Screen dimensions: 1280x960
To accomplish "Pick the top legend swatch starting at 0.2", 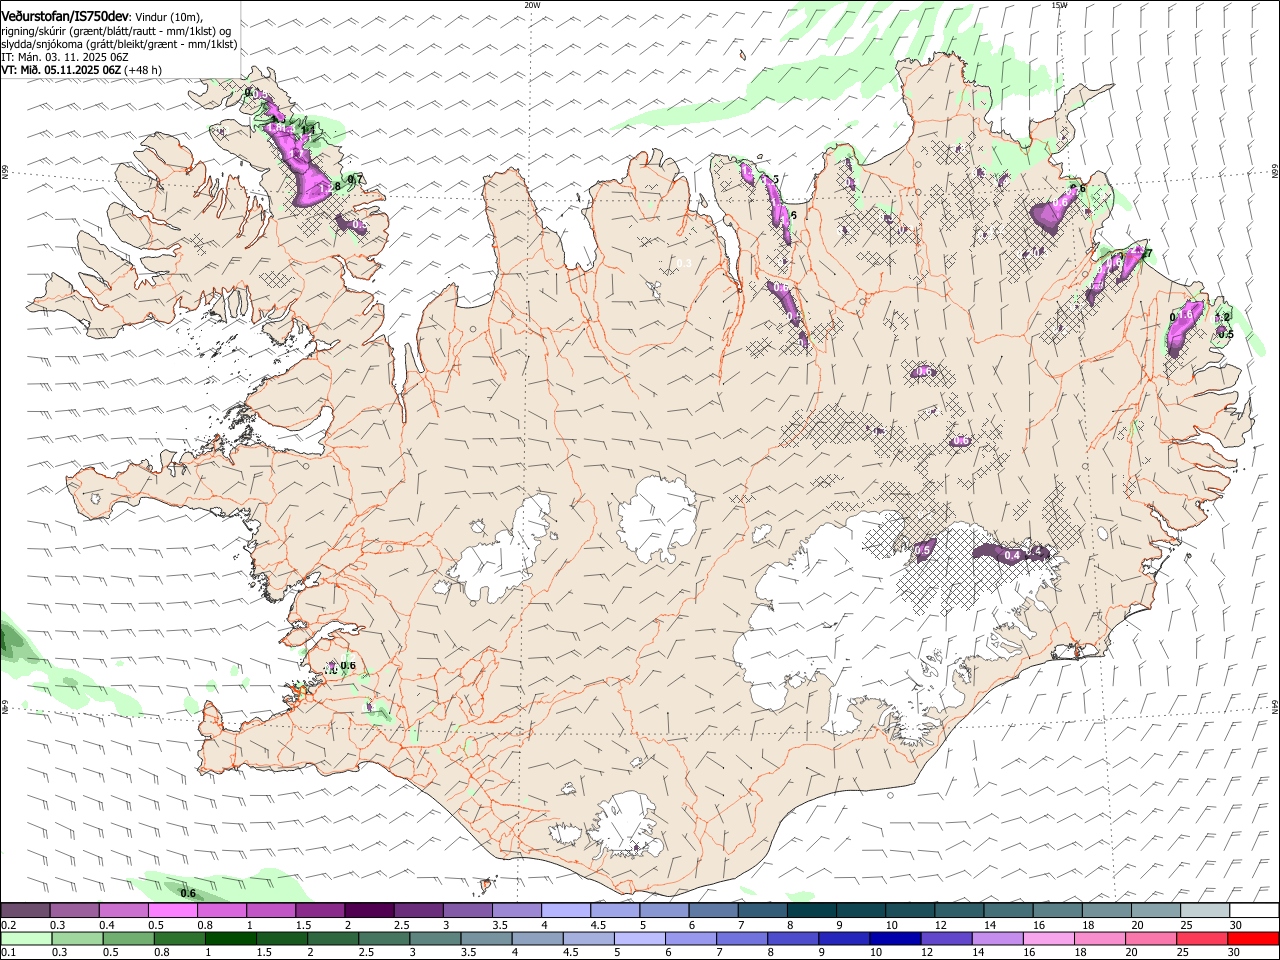I will [25, 910].
